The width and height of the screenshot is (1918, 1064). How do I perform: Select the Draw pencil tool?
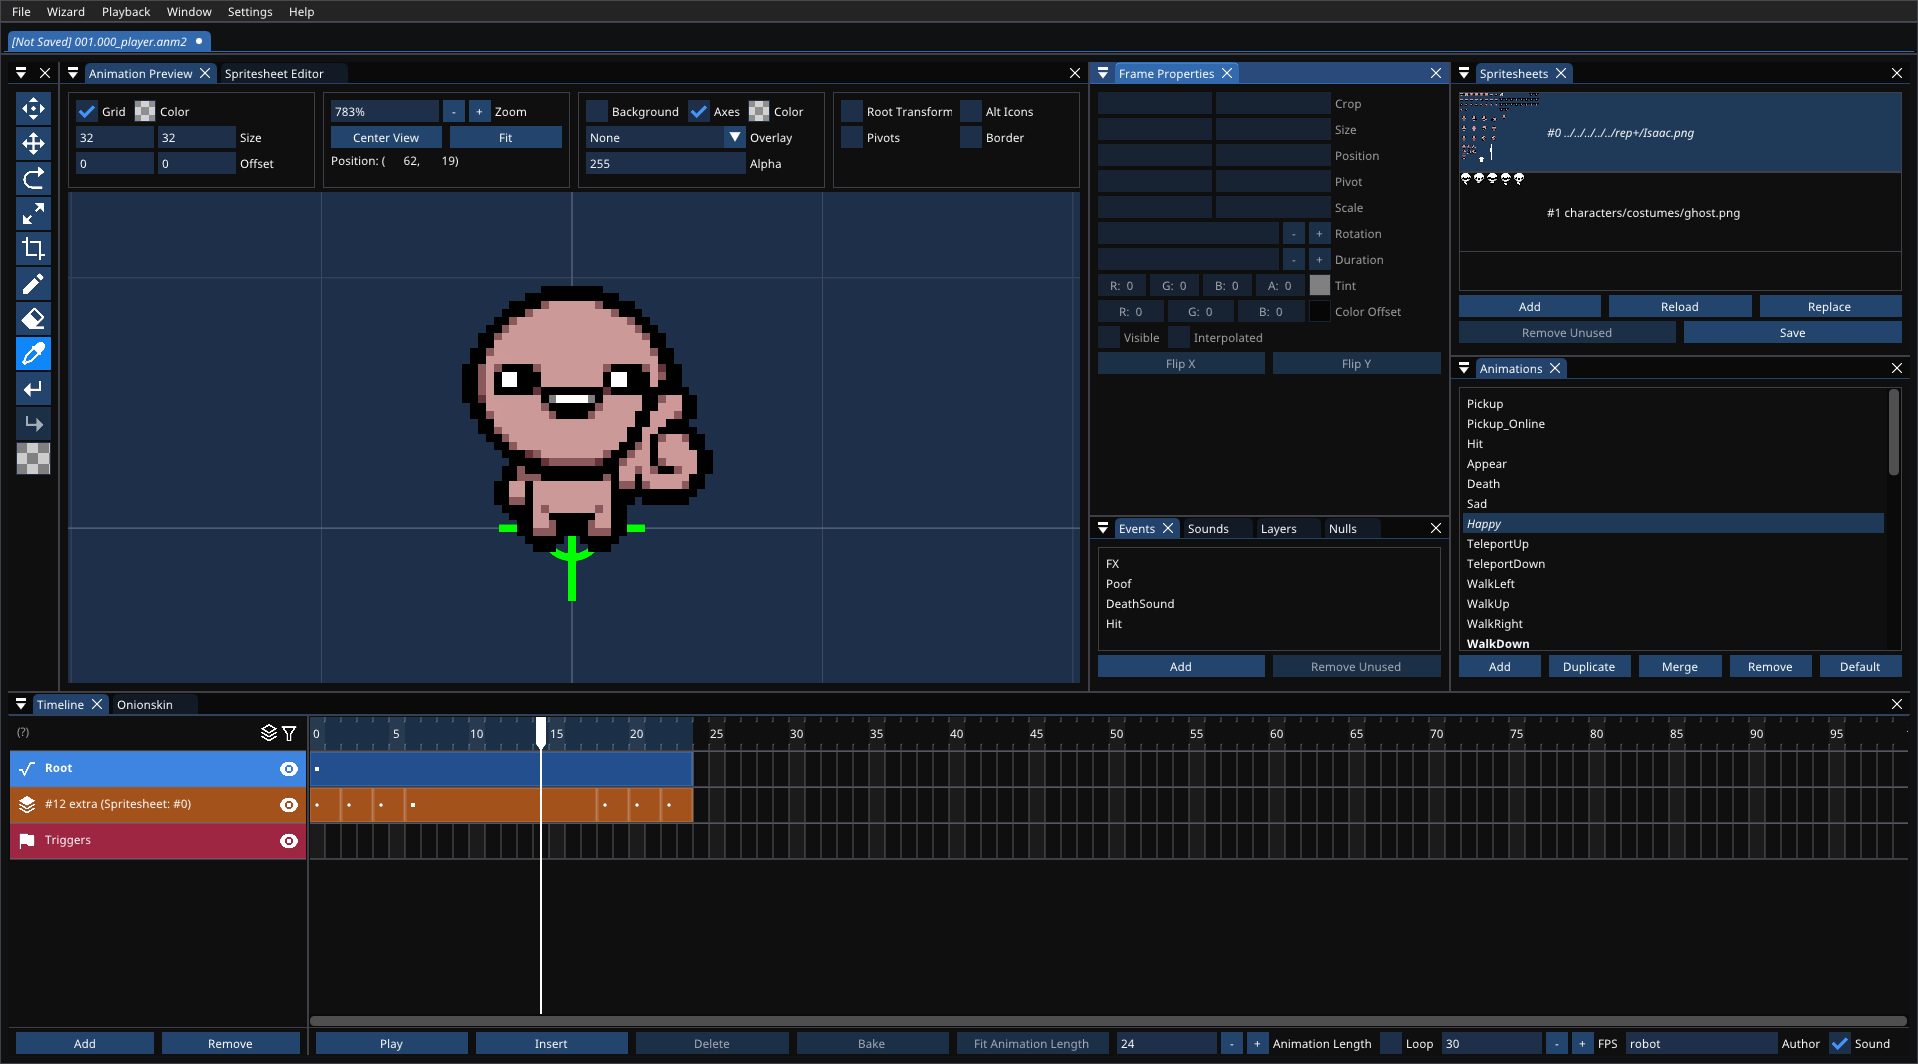coord(33,284)
